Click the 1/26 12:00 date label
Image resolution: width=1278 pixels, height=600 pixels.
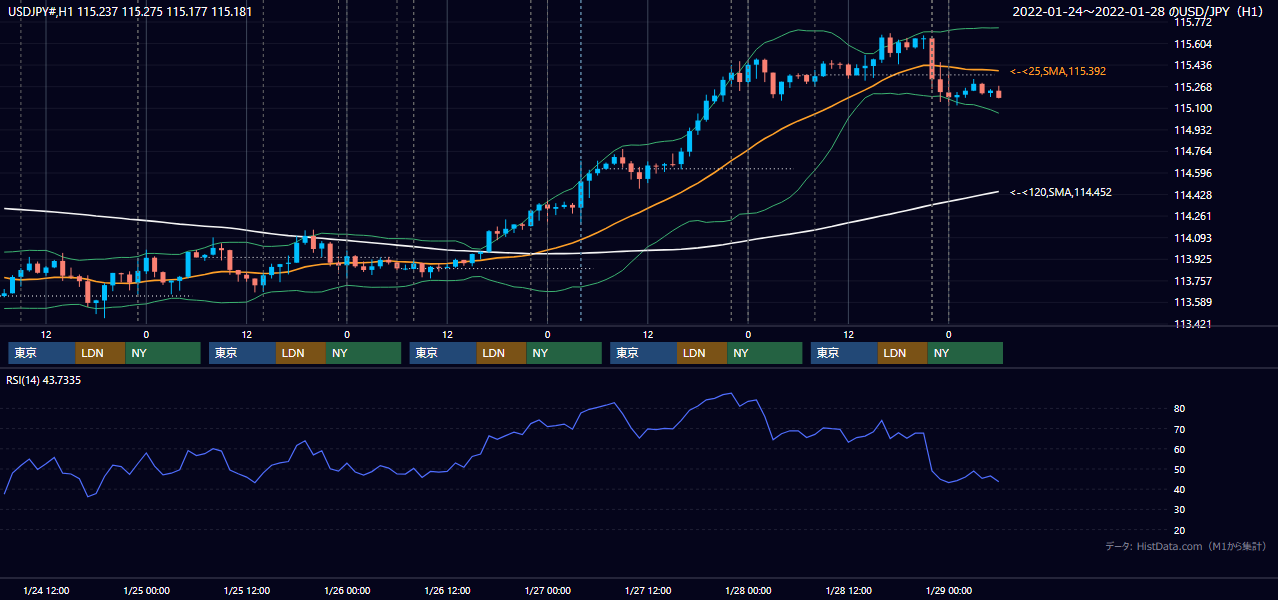pyautogui.click(x=448, y=590)
